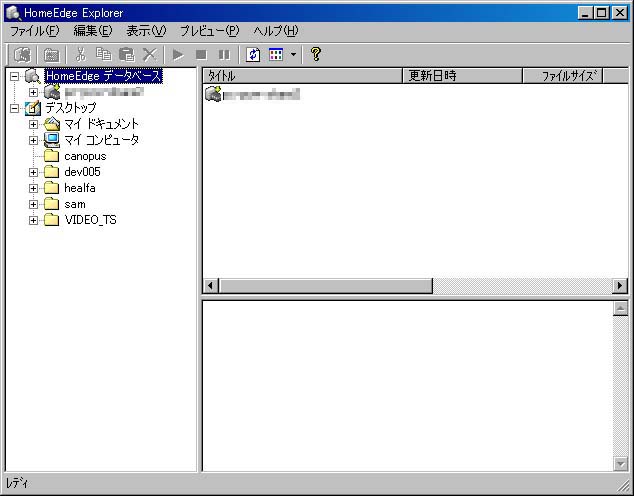
Task: Select マイ ドキュメント tree item
Action: click(x=101, y=124)
